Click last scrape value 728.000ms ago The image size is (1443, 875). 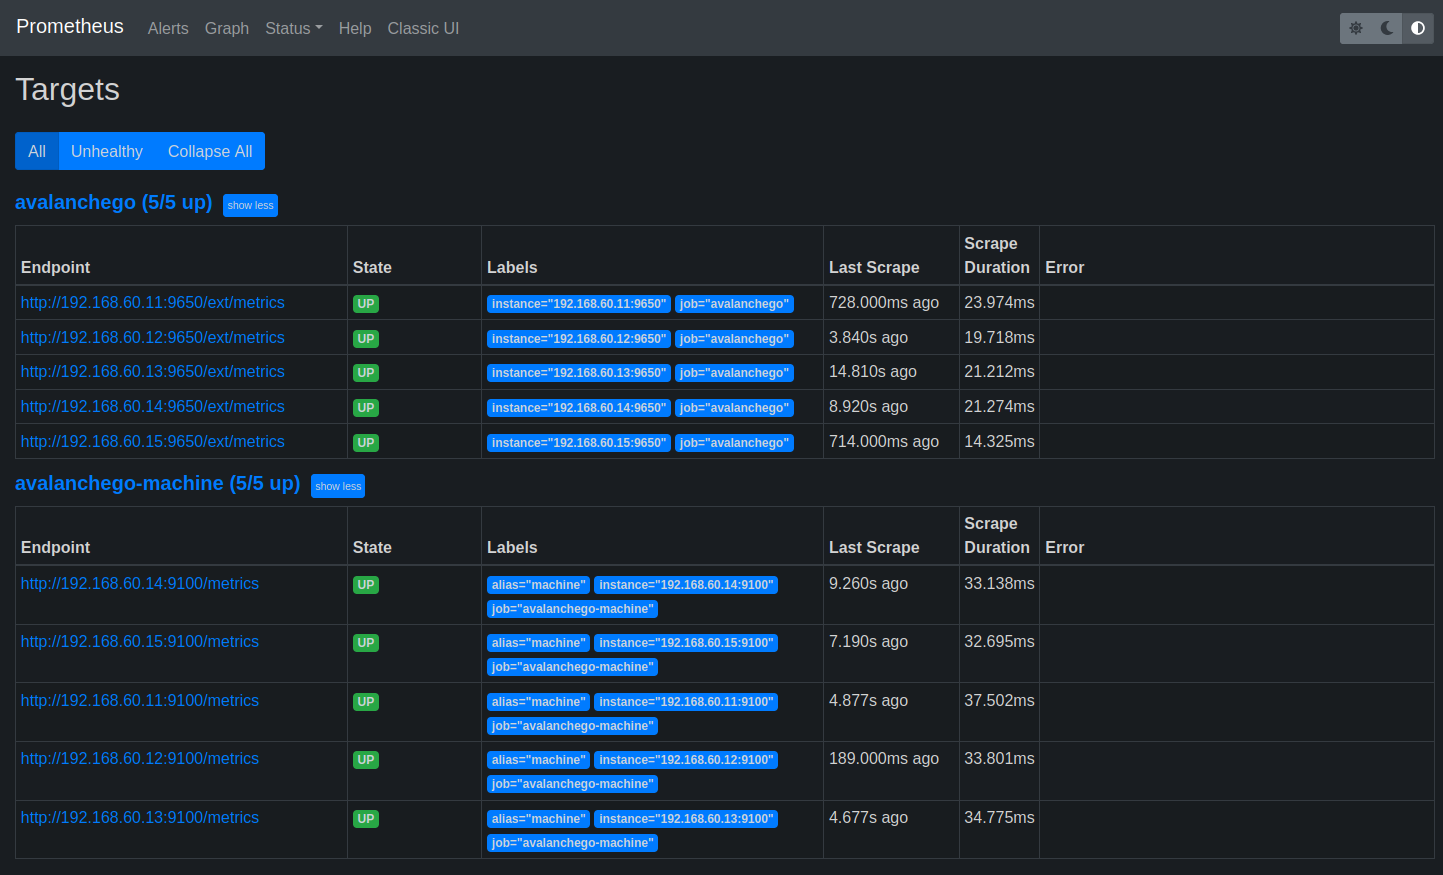884,303
